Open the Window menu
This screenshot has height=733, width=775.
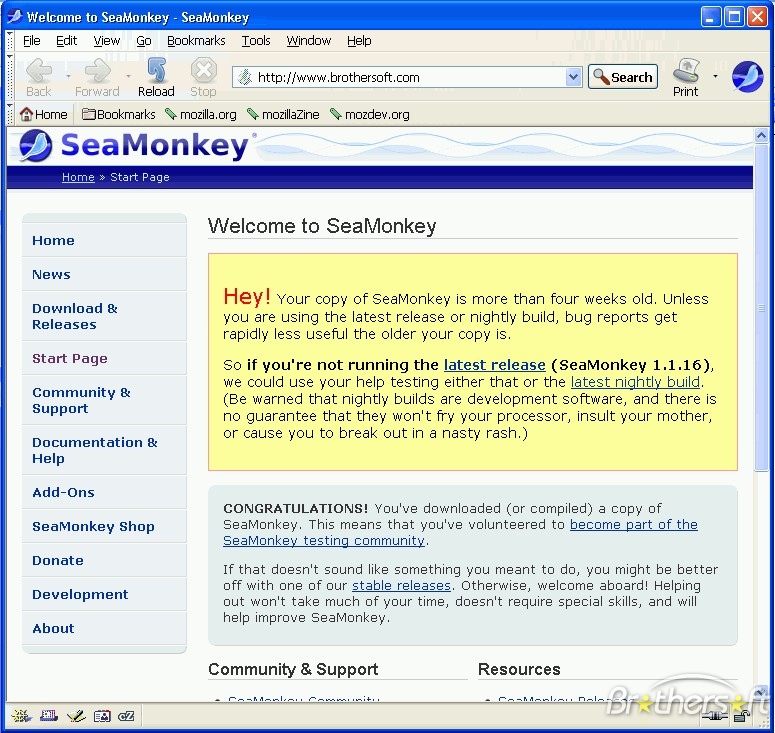coord(308,41)
